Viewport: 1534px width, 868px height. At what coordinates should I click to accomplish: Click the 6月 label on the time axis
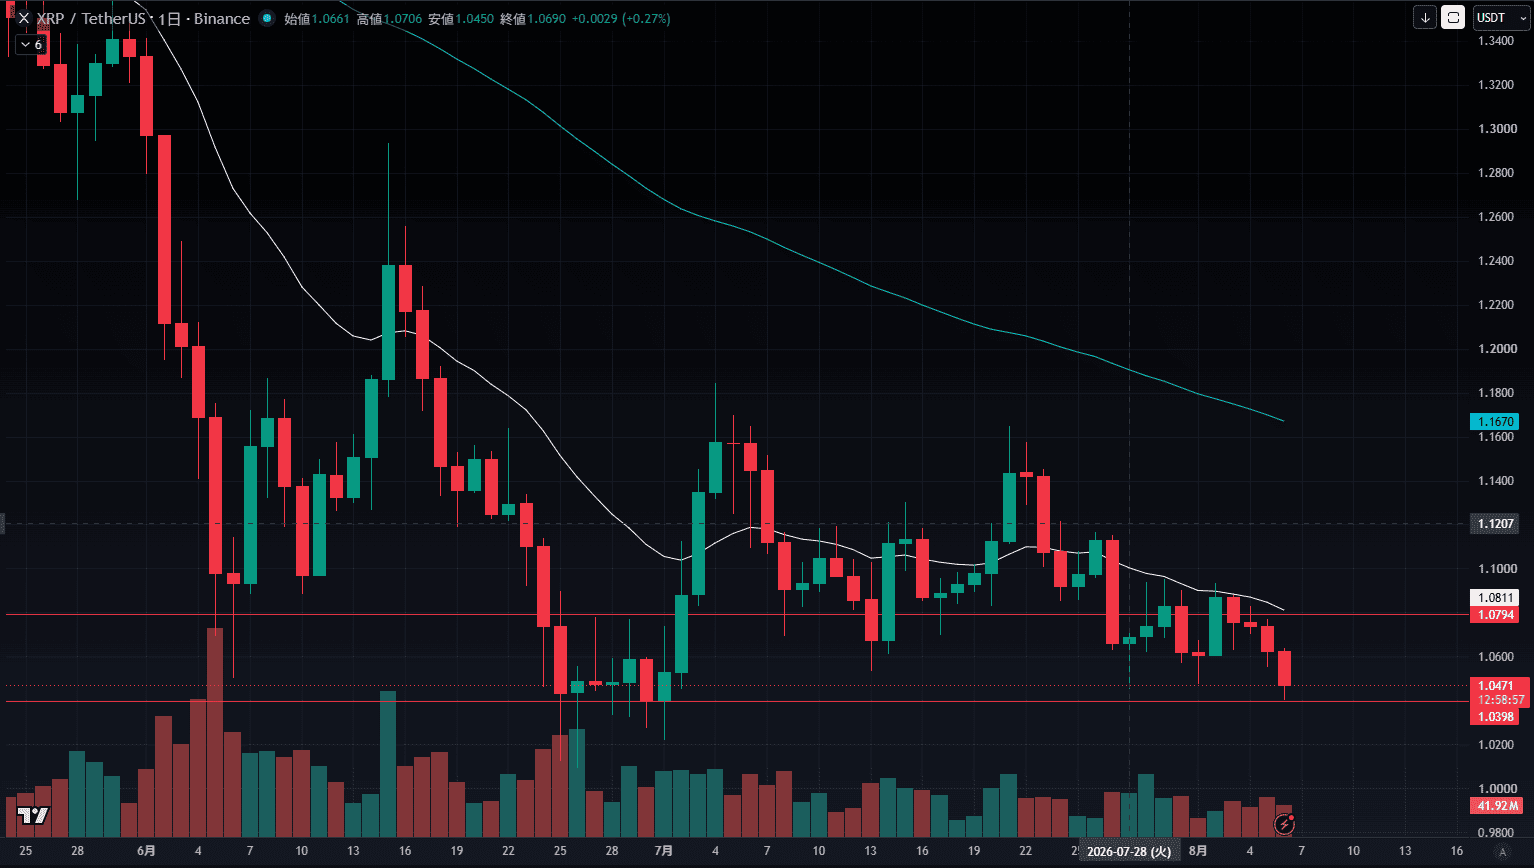pos(146,851)
